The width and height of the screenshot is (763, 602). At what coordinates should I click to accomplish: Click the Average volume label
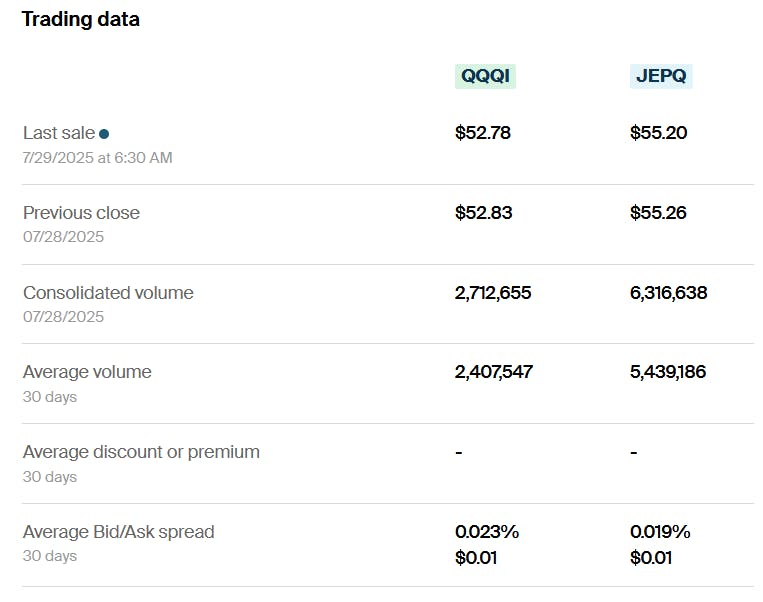pyautogui.click(x=87, y=372)
